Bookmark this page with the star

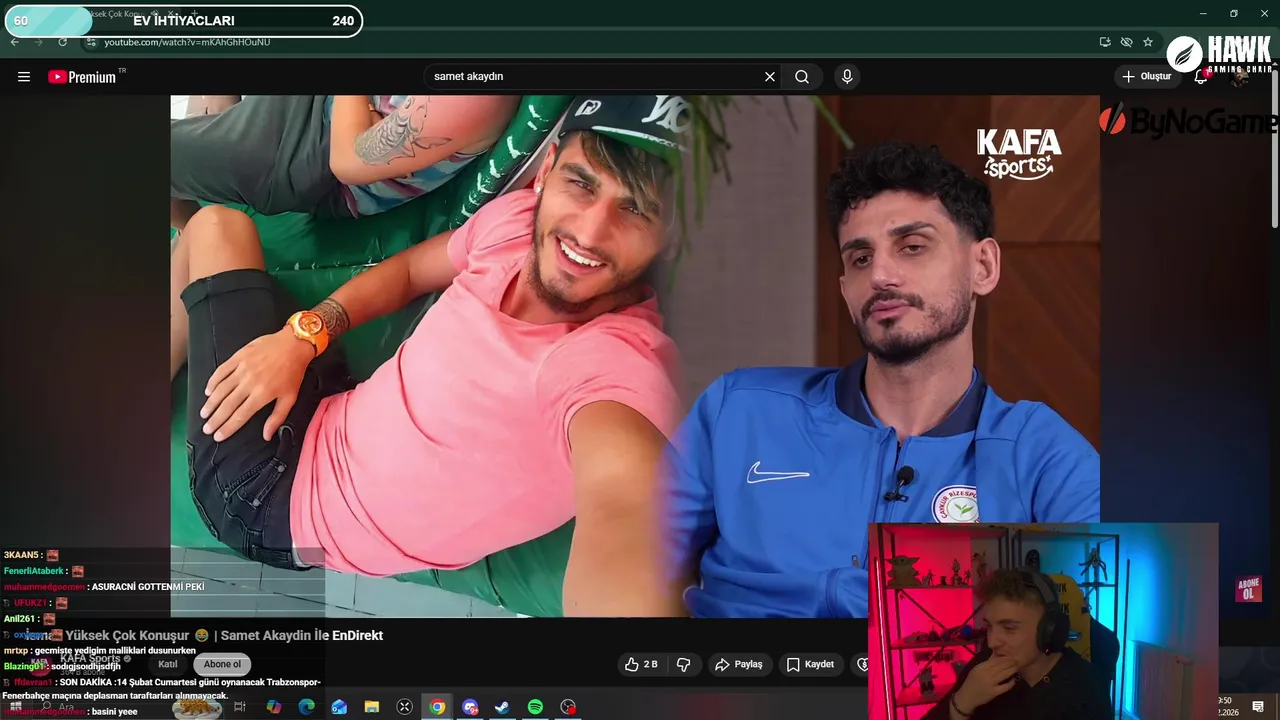[1148, 42]
